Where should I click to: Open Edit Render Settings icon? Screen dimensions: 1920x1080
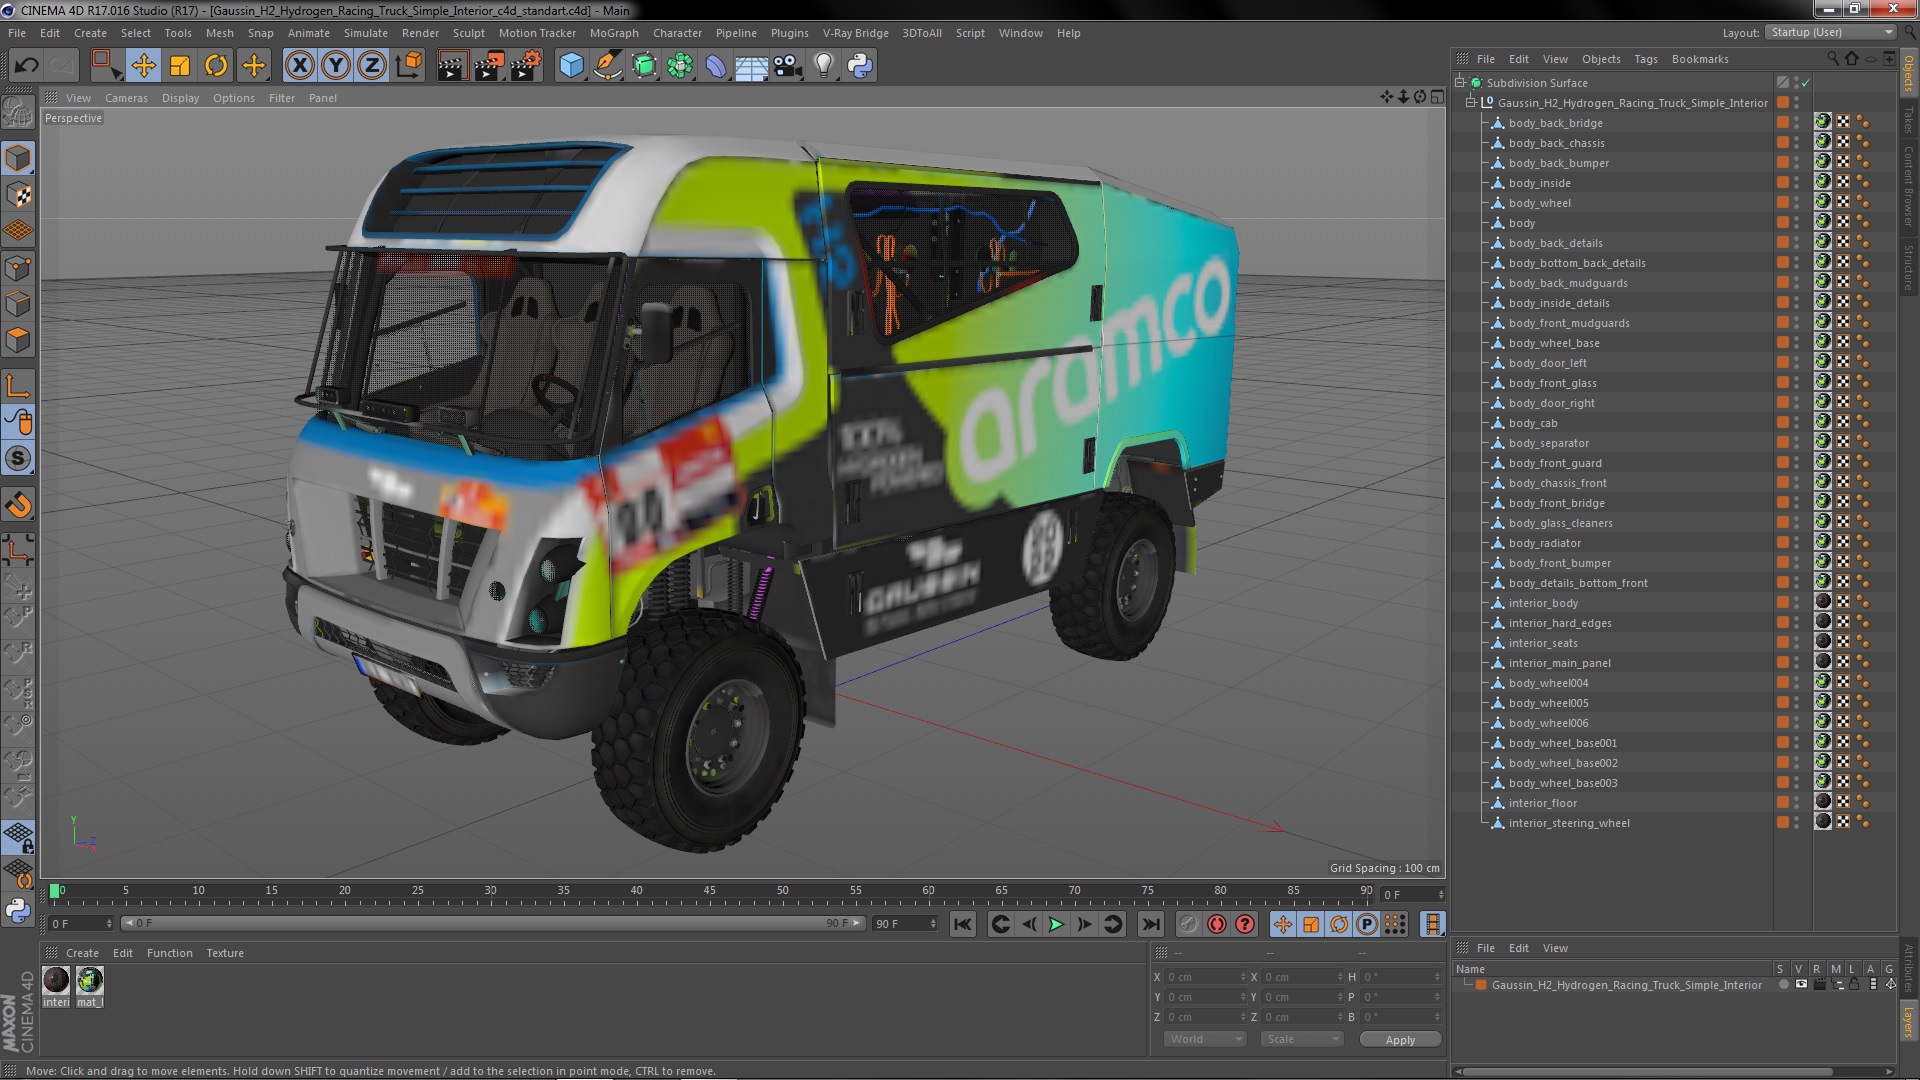point(525,66)
